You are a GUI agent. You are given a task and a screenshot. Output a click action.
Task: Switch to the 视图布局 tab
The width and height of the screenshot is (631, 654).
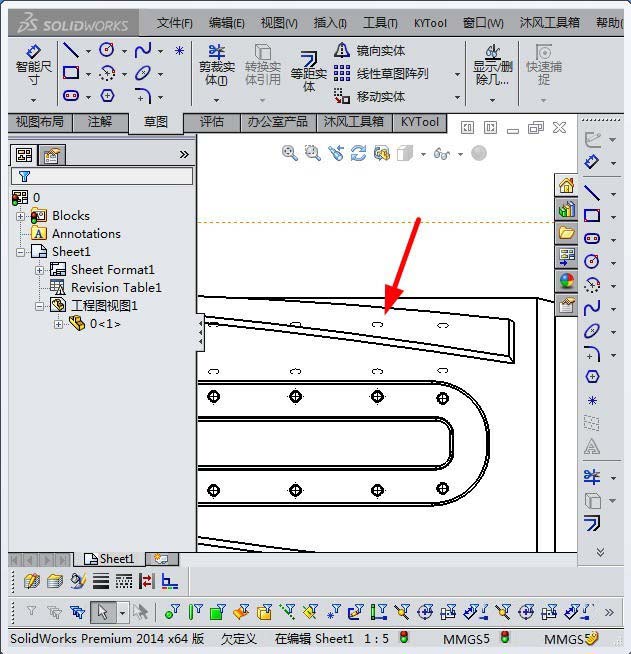40,122
